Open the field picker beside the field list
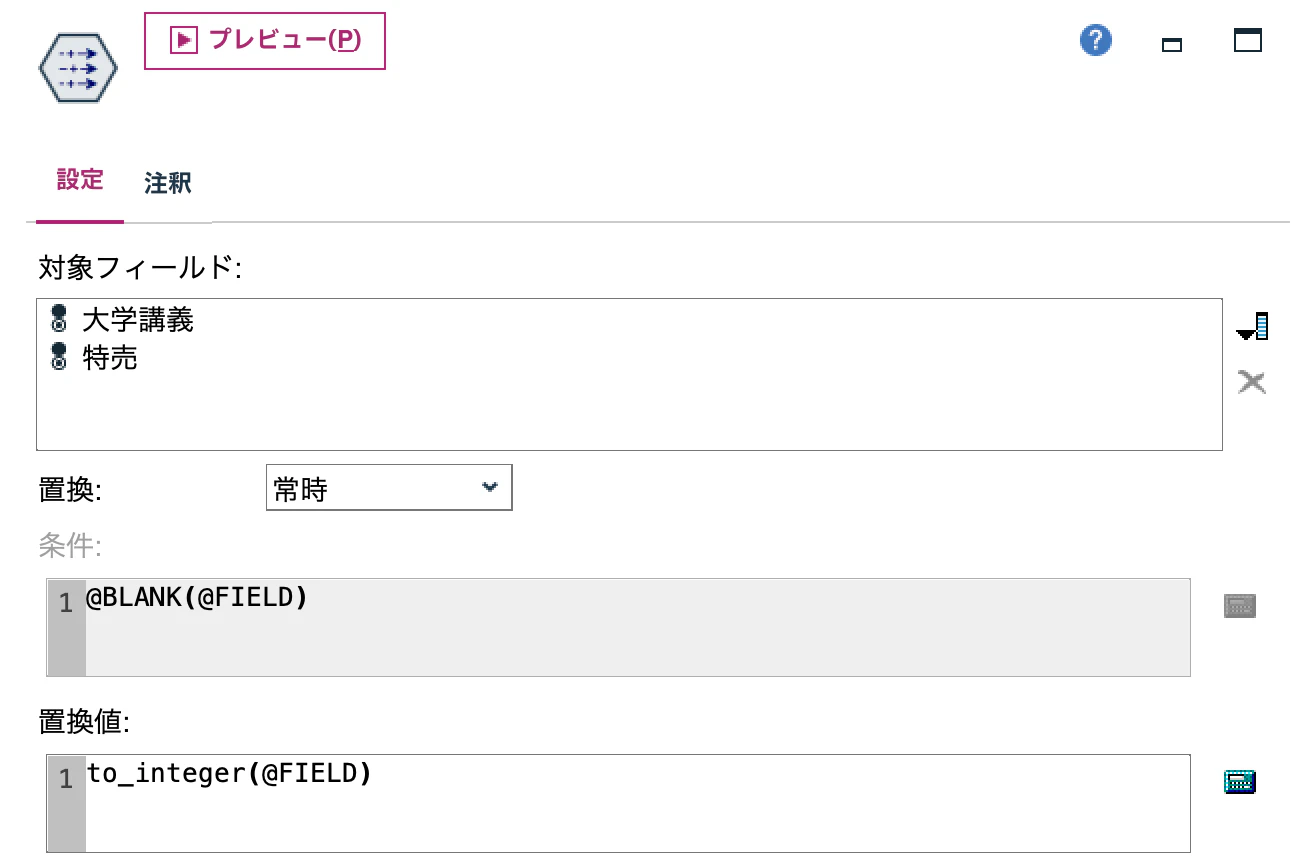The height and width of the screenshot is (868, 1314). pos(1251,325)
